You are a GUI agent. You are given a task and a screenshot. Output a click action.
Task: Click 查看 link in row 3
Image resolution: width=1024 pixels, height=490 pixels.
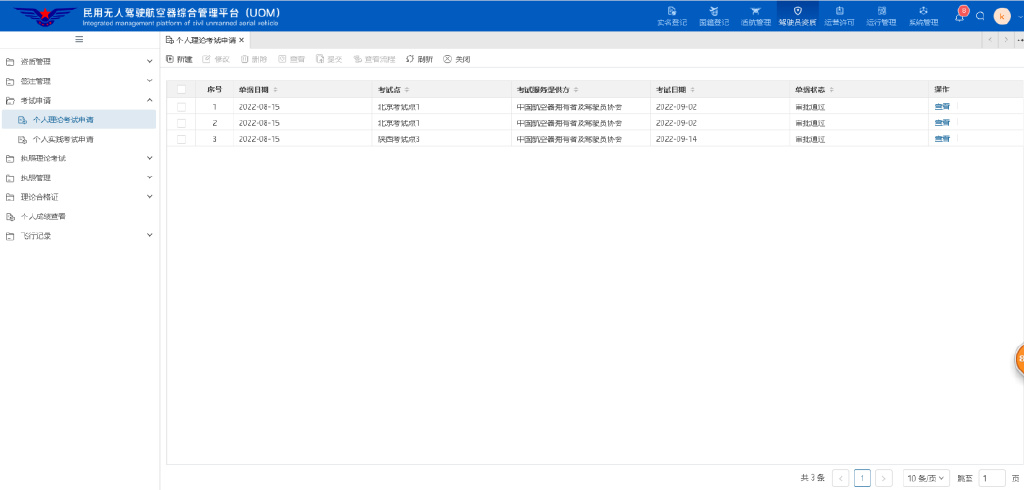pyautogui.click(x=942, y=139)
